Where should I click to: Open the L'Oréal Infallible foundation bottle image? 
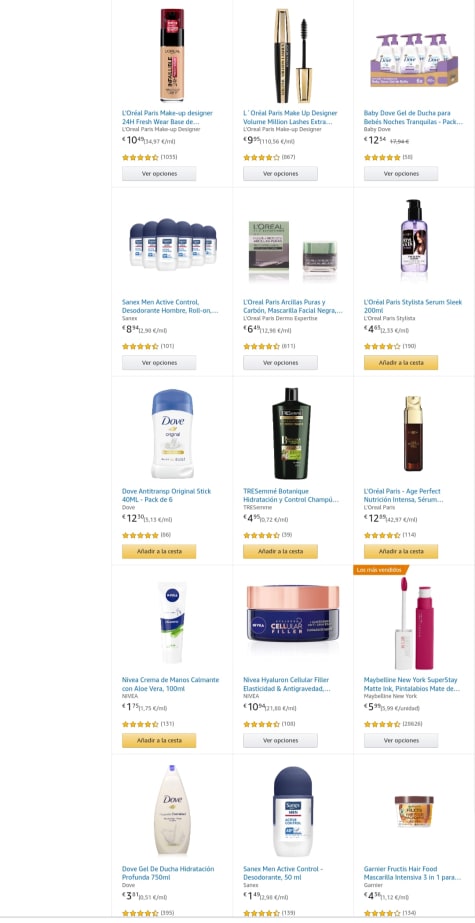click(x=172, y=55)
